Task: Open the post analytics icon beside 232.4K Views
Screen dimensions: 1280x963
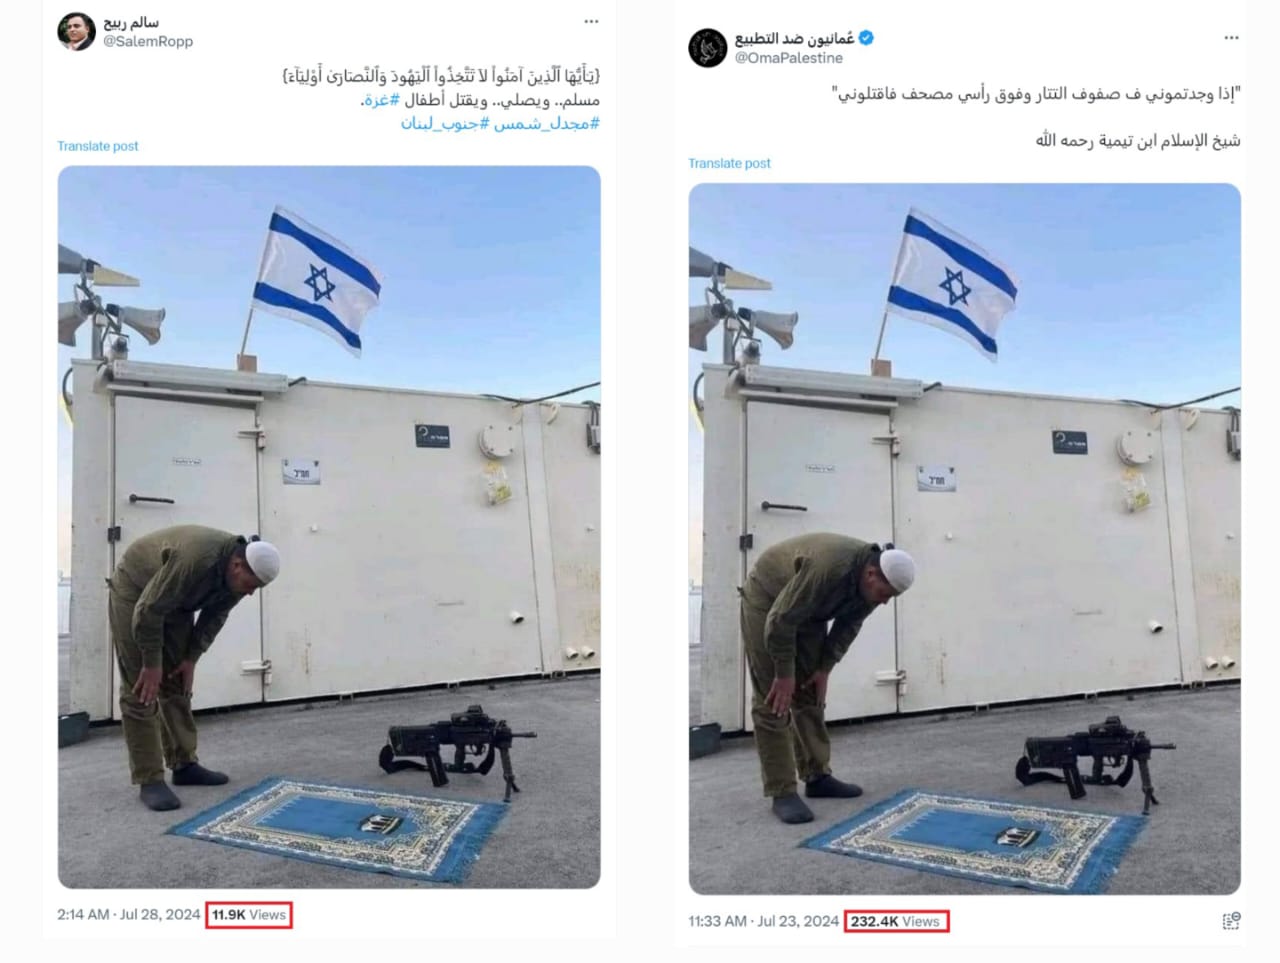Action: click(1231, 921)
